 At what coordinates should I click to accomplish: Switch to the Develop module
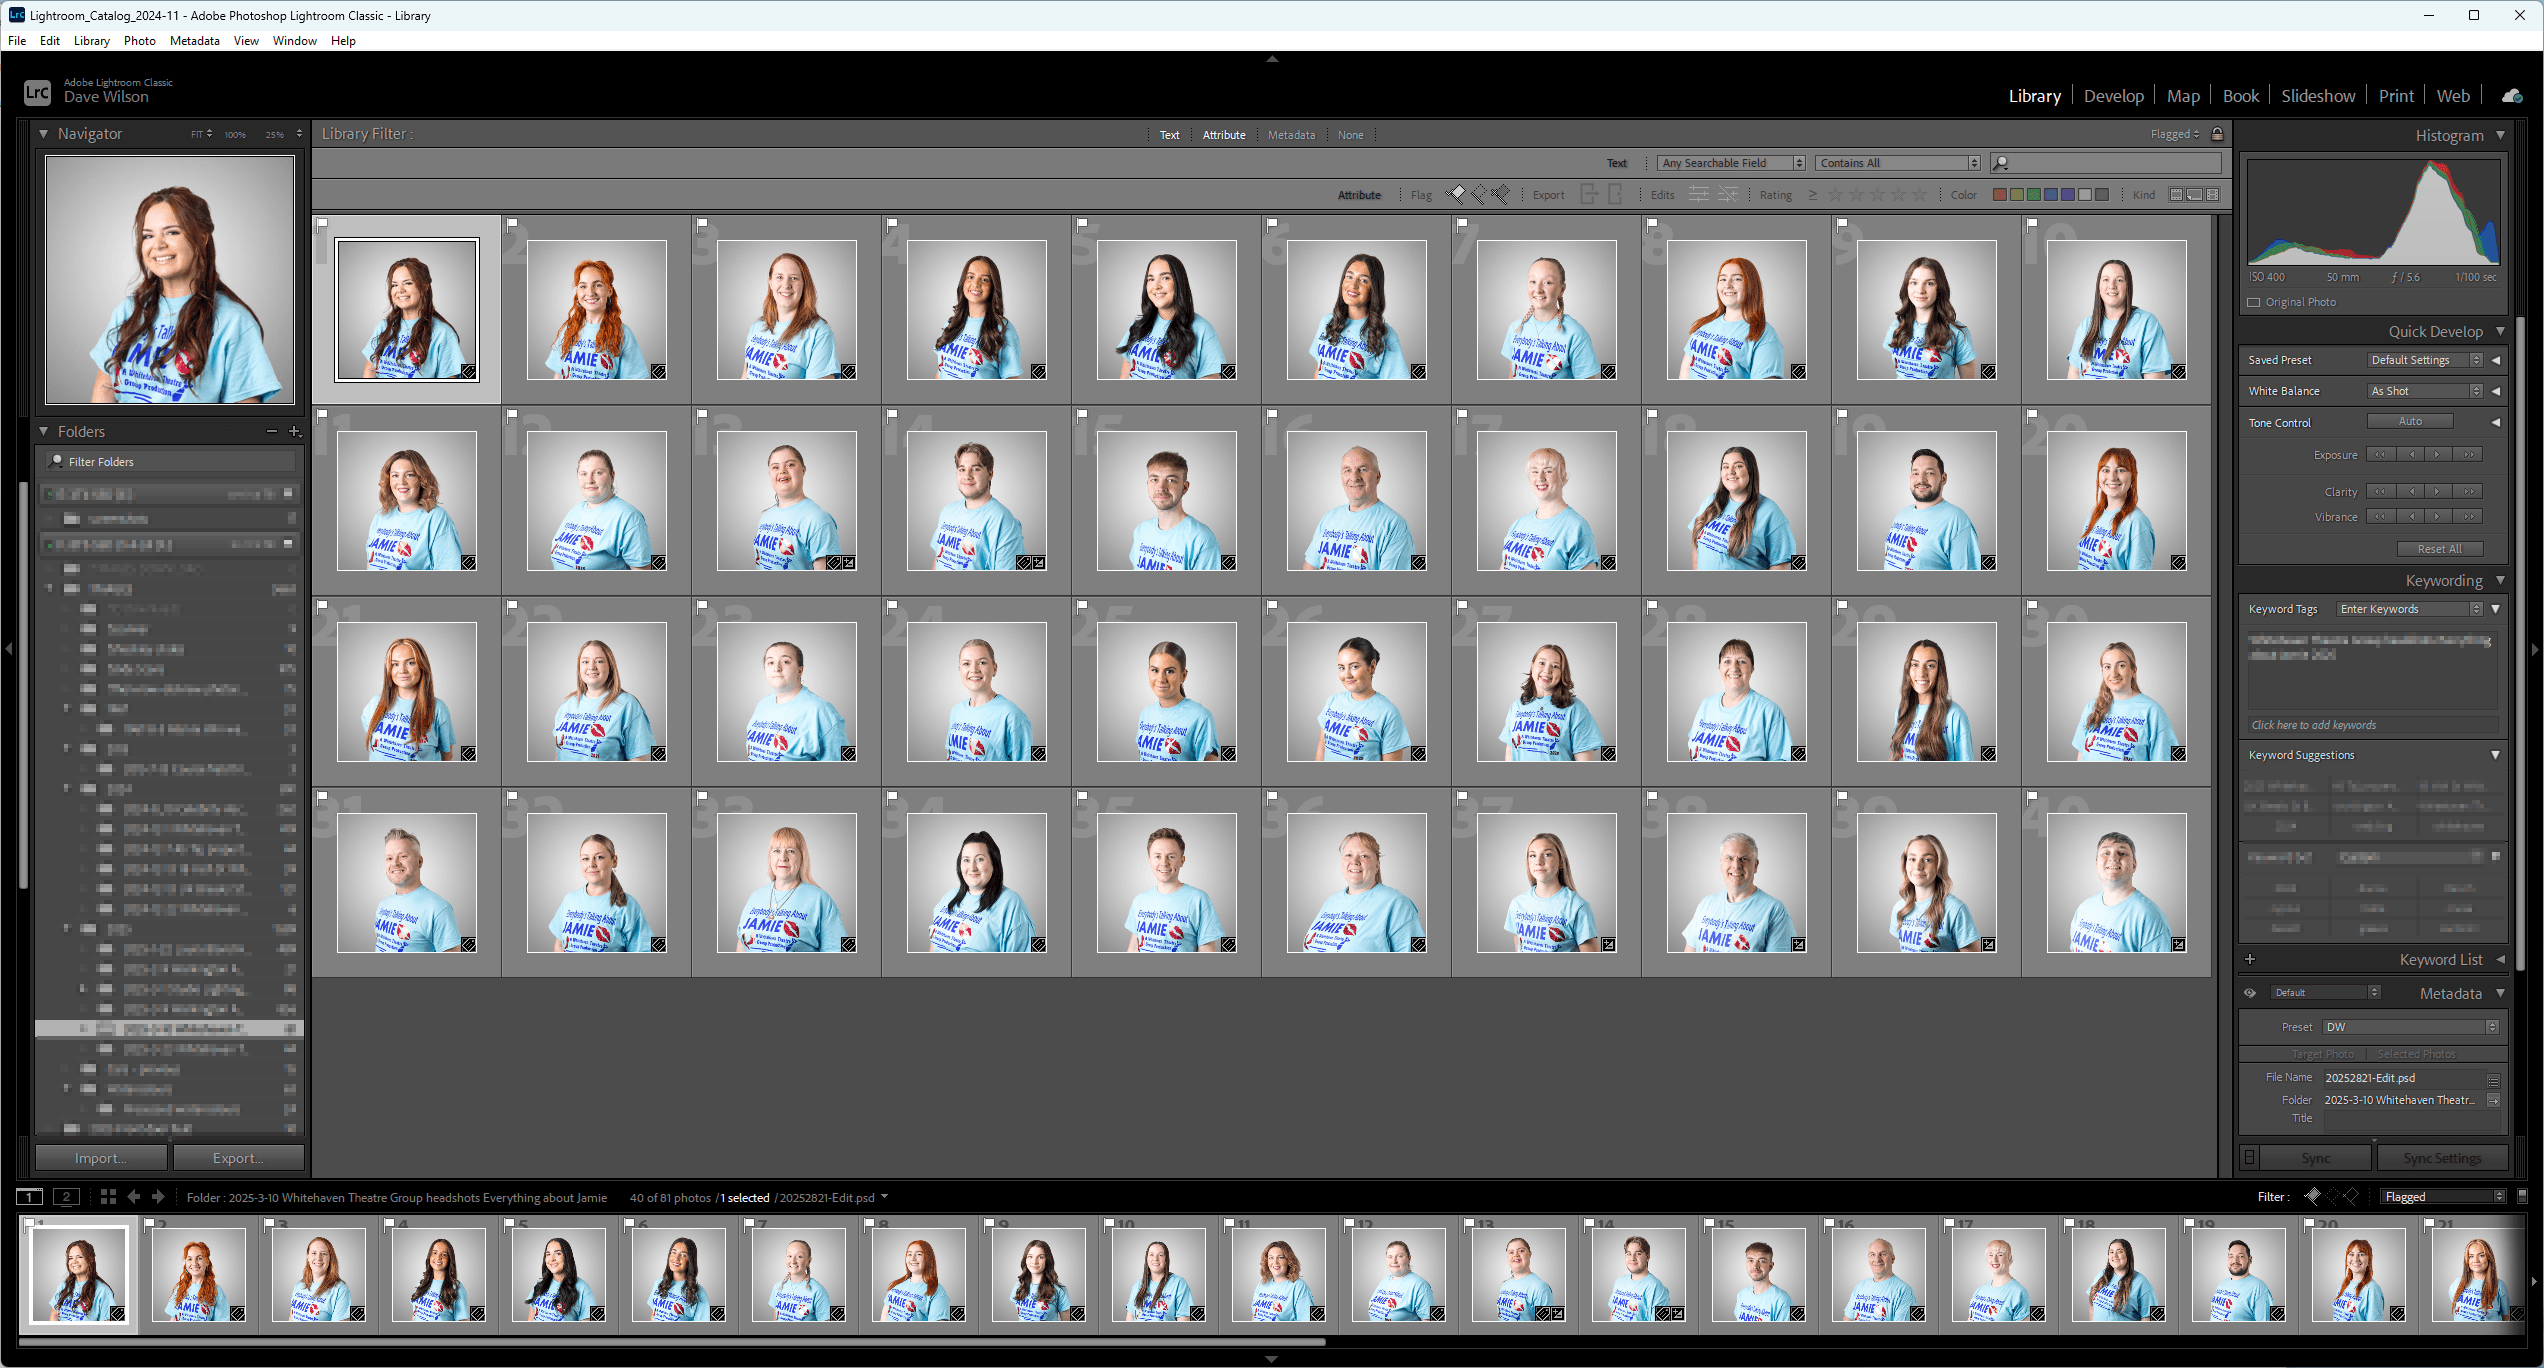pos(2113,96)
